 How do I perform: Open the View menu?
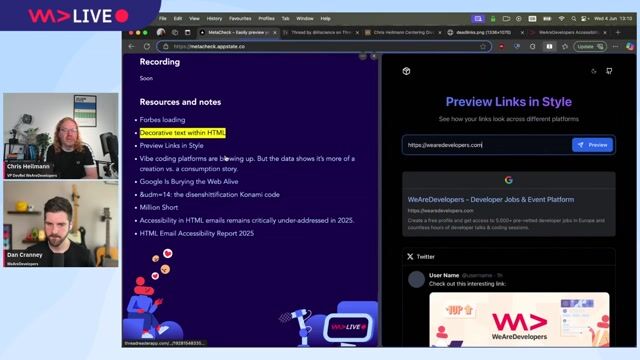pyautogui.click(x=194, y=19)
